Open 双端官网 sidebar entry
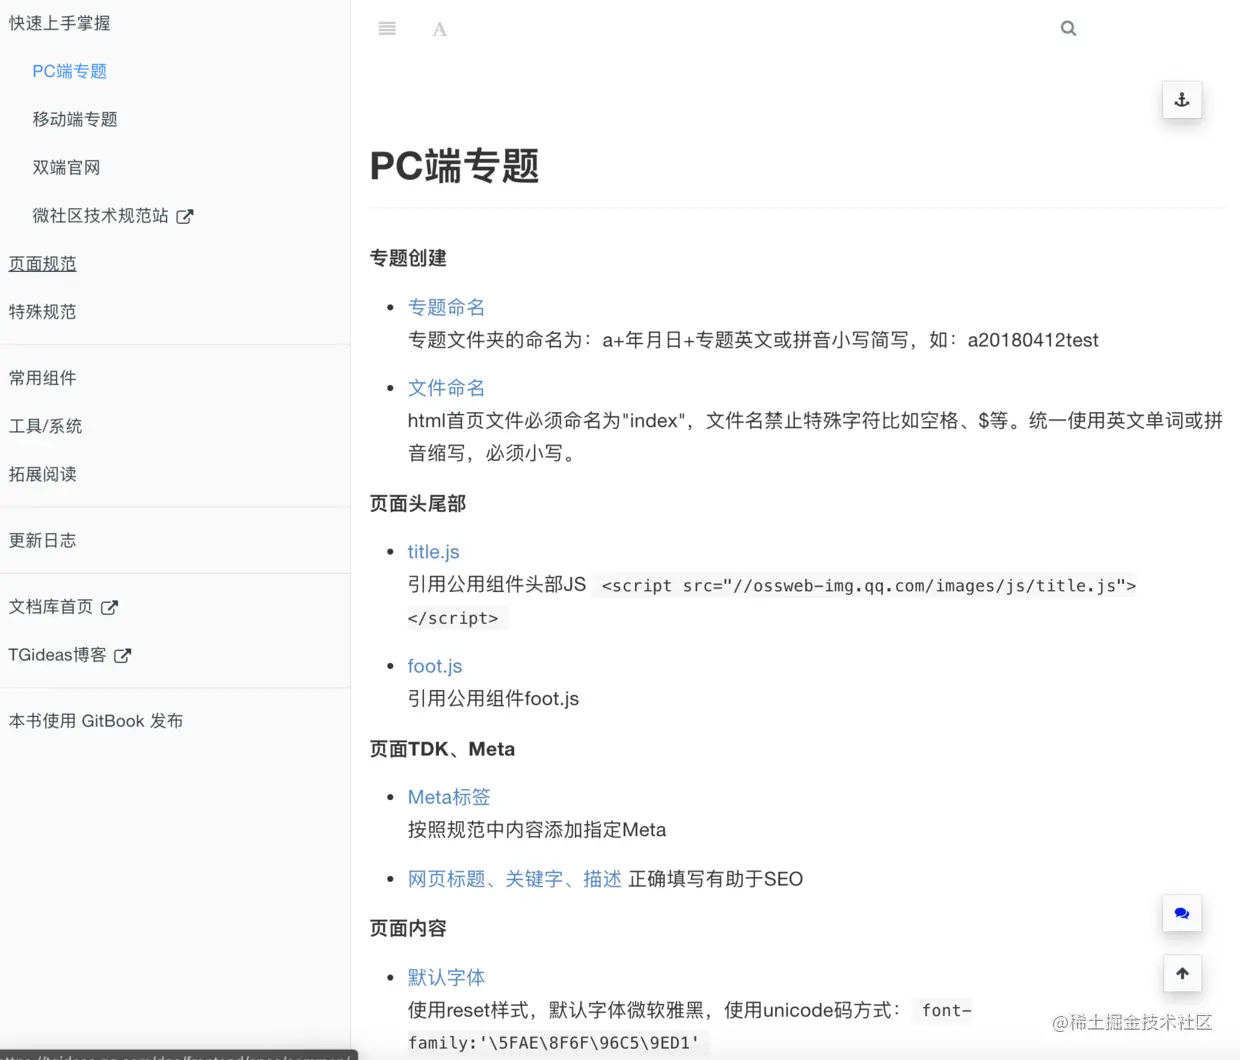The width and height of the screenshot is (1240, 1060). [x=66, y=167]
